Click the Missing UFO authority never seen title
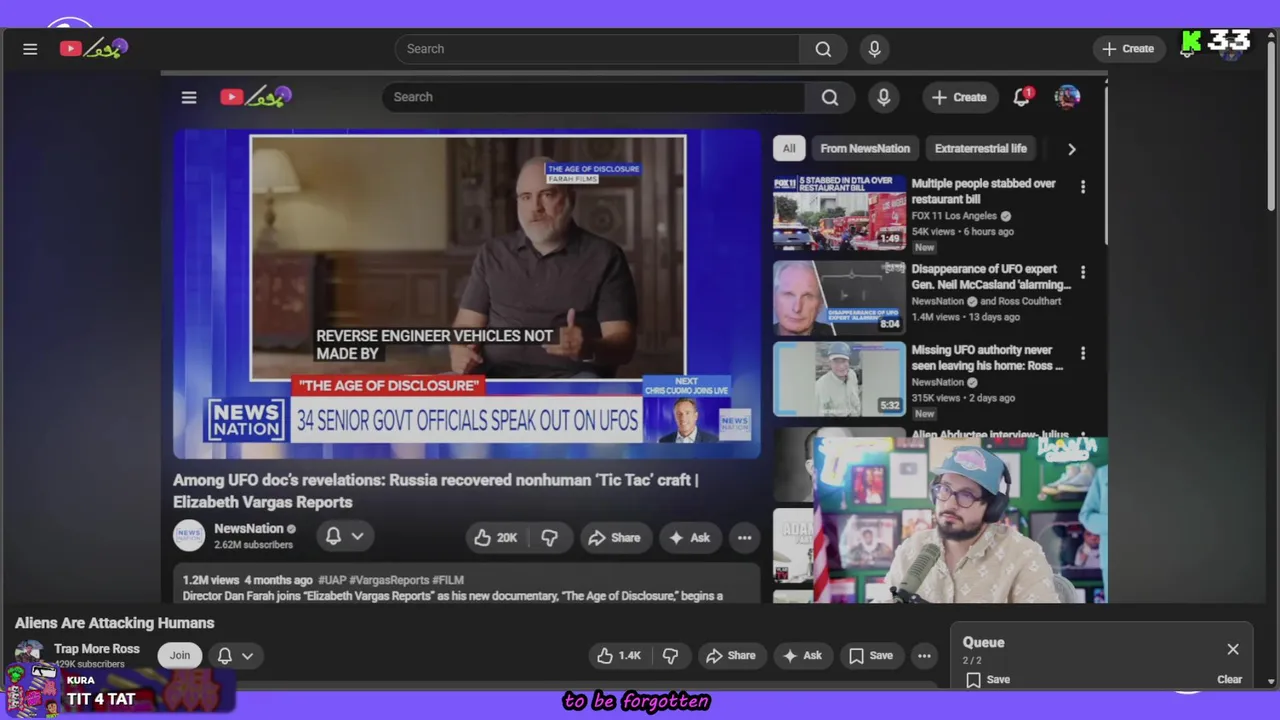The image size is (1280, 720). click(986, 358)
